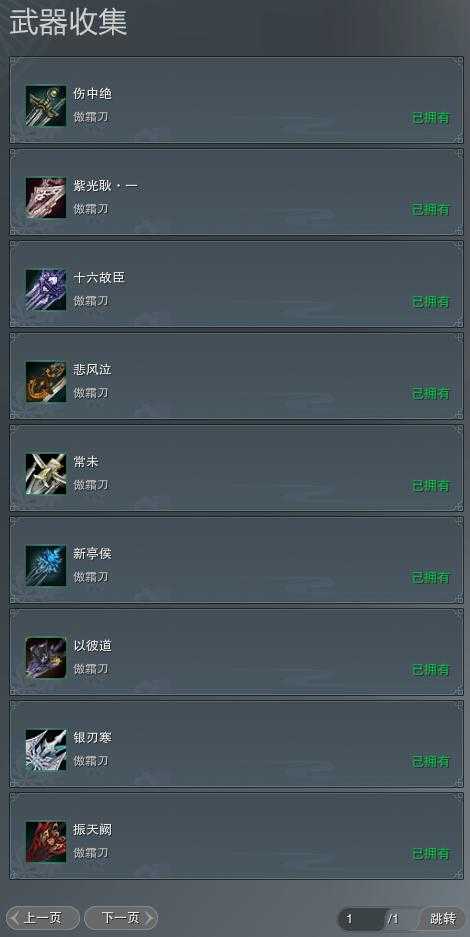The image size is (470, 937).
Task: Focus the page number input field
Action: pos(362,919)
